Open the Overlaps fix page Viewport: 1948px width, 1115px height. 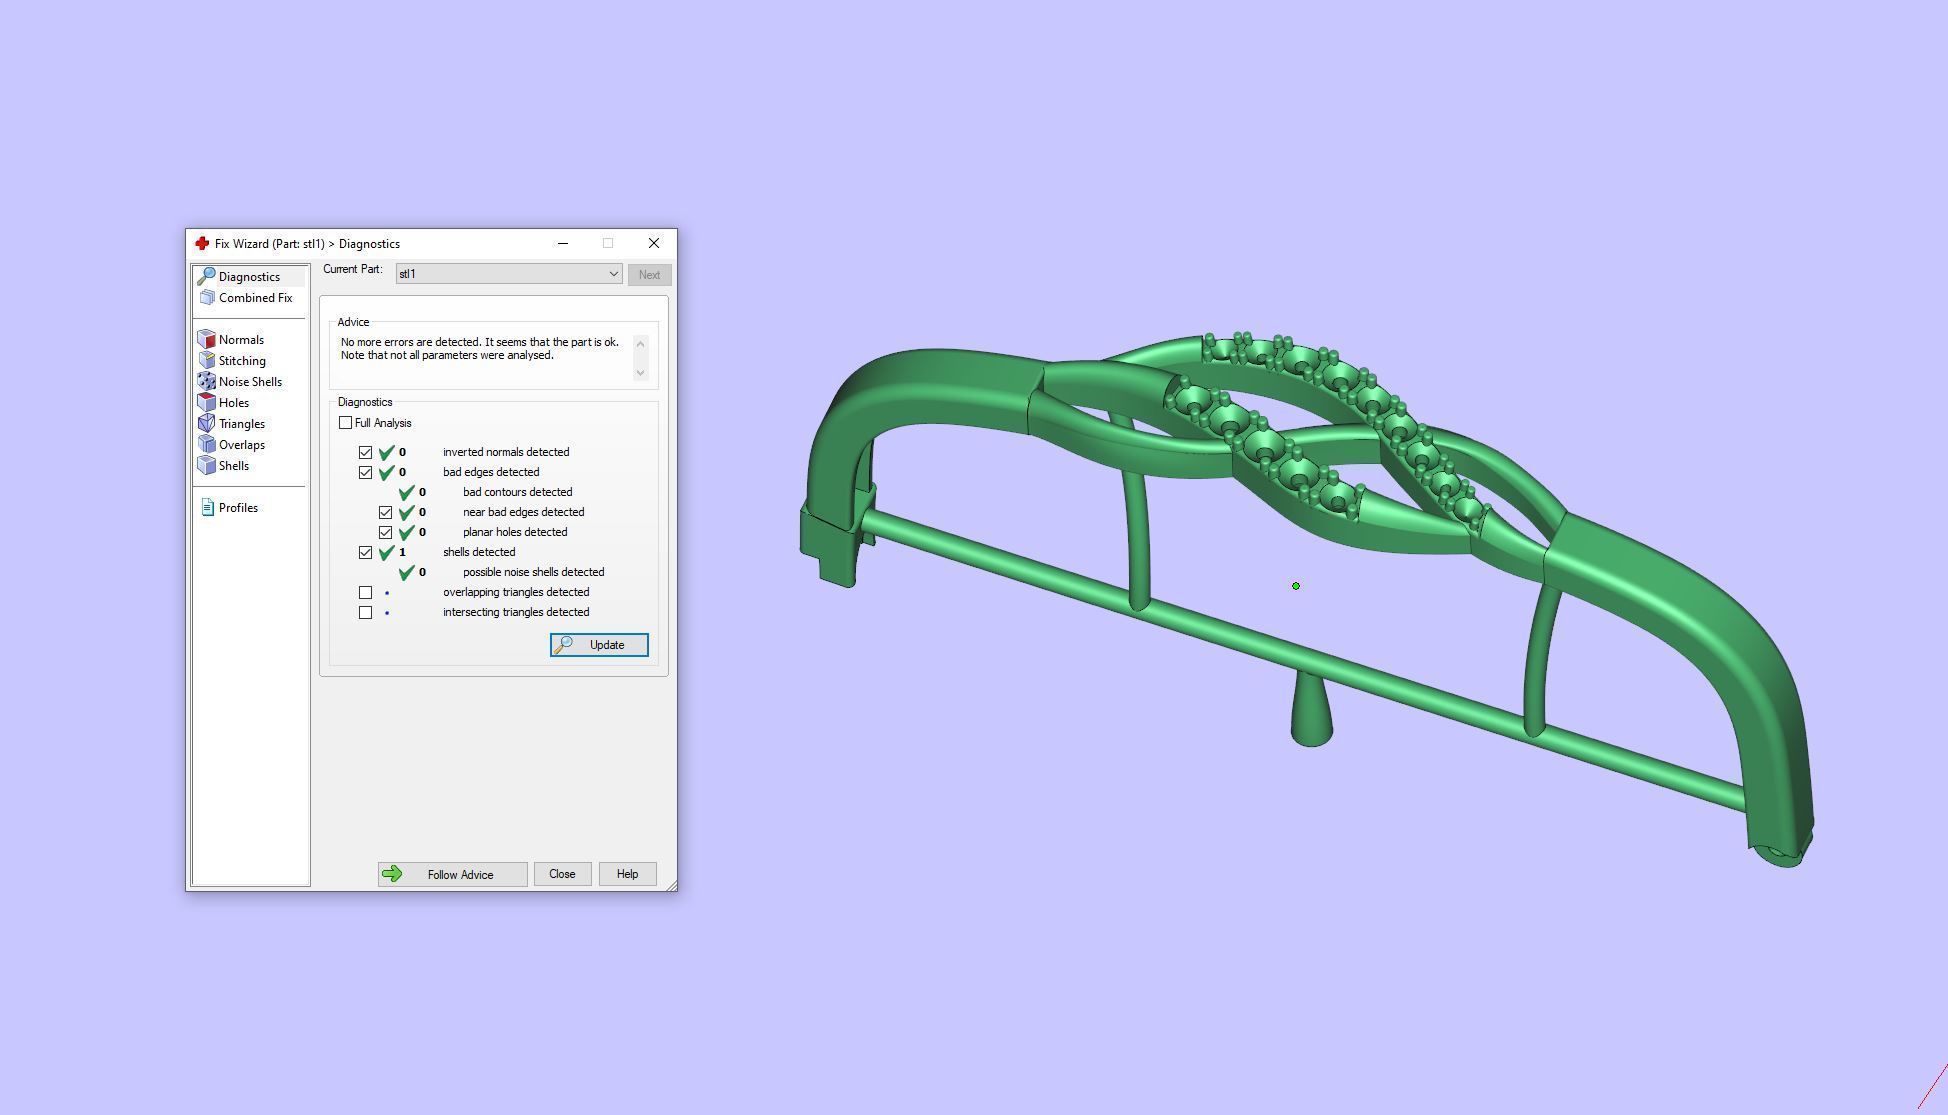[x=241, y=445]
